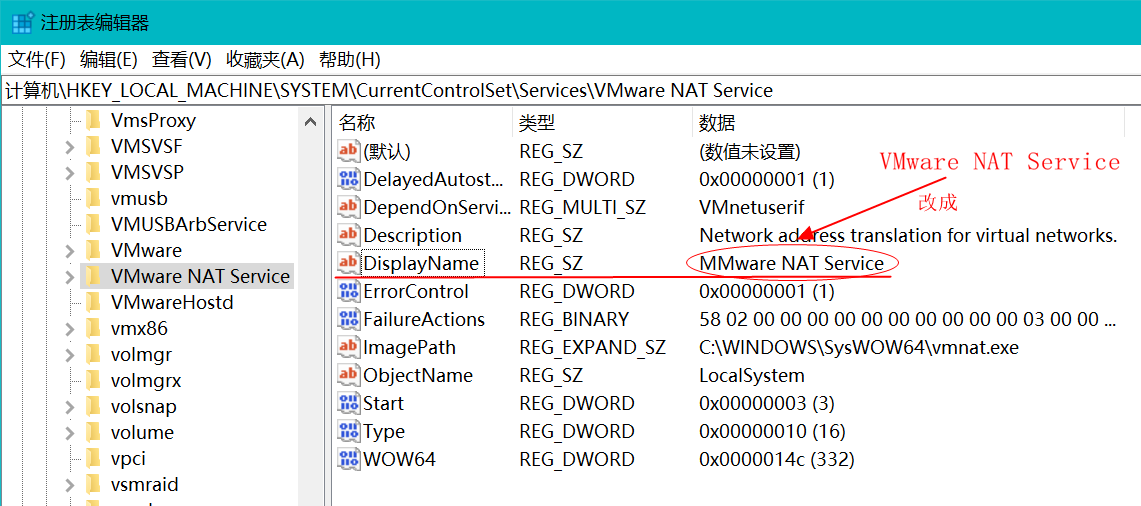The image size is (1141, 506).
Task: Click the (默认) string value icon
Action: 349,151
